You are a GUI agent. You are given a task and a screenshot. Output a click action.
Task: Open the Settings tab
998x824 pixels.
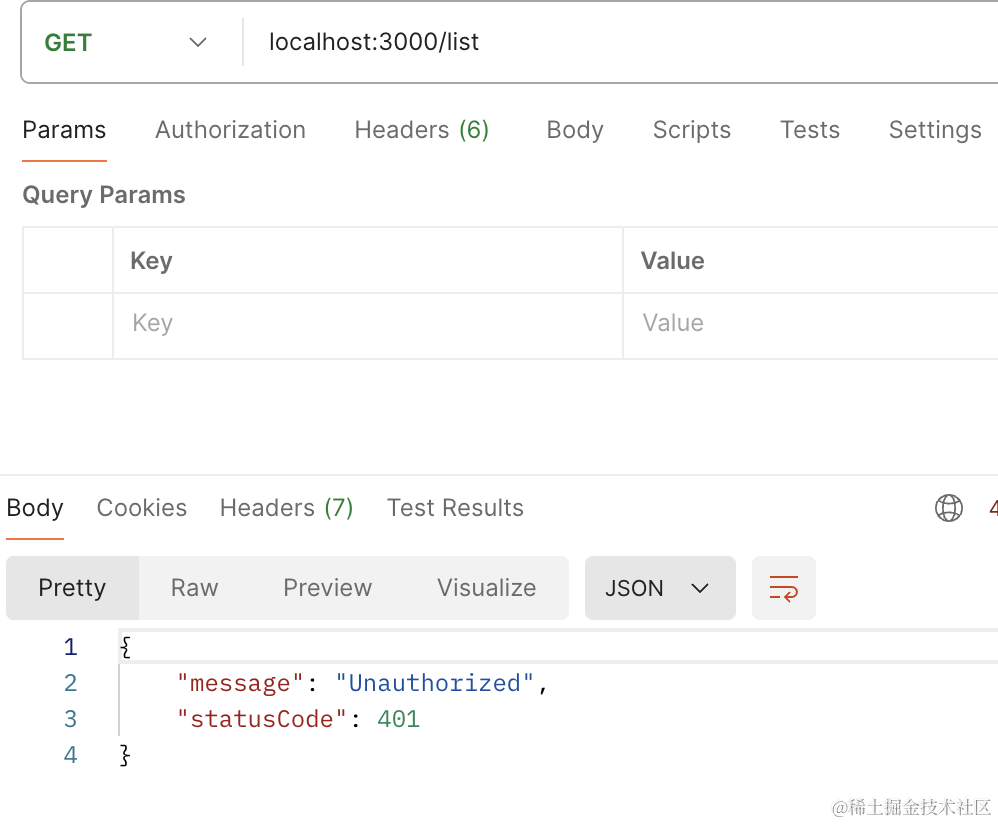(934, 130)
